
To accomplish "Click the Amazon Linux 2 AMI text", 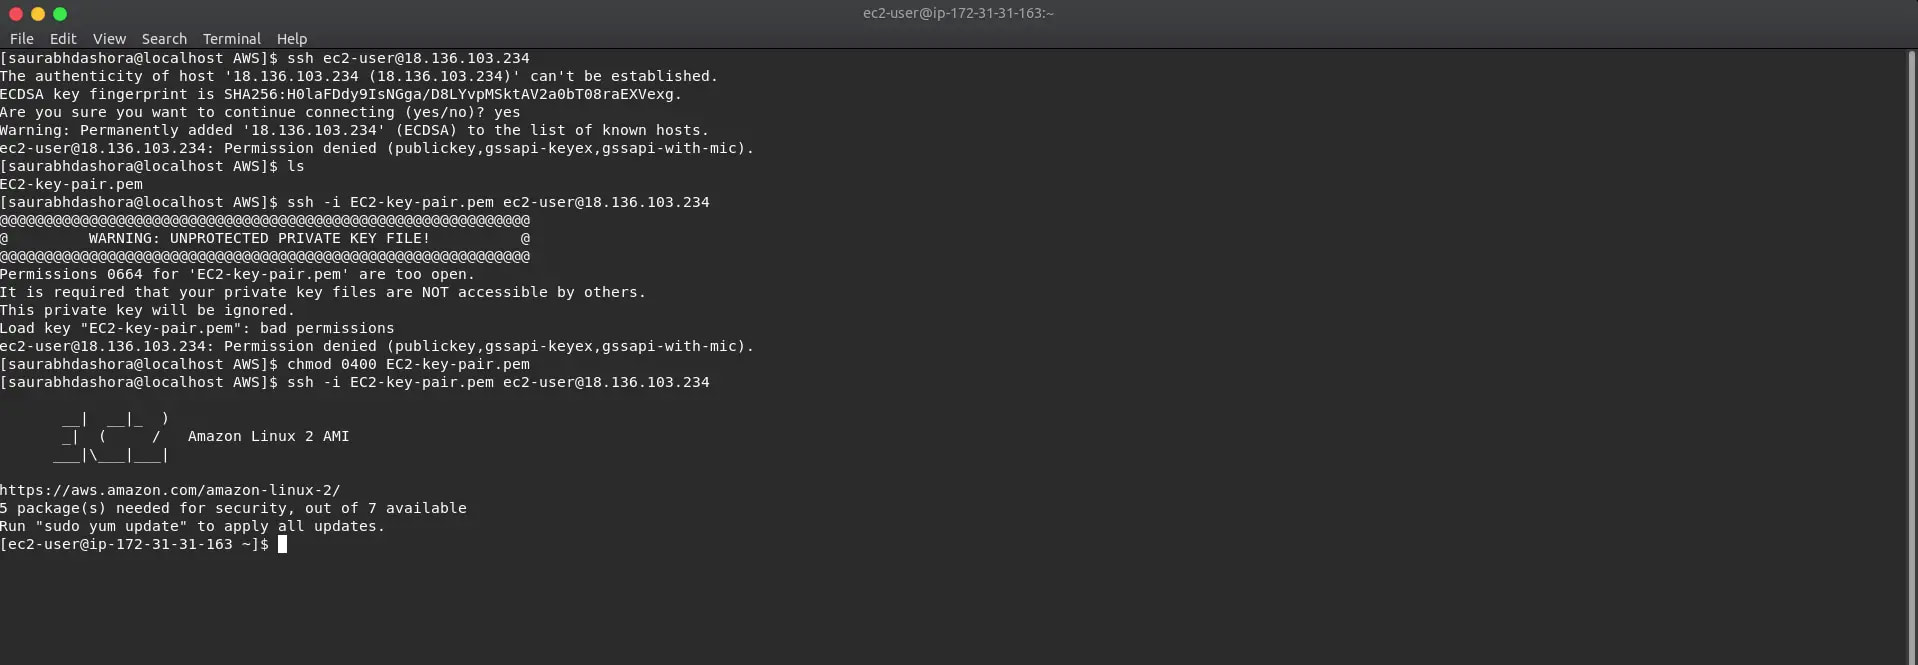I will (x=268, y=436).
